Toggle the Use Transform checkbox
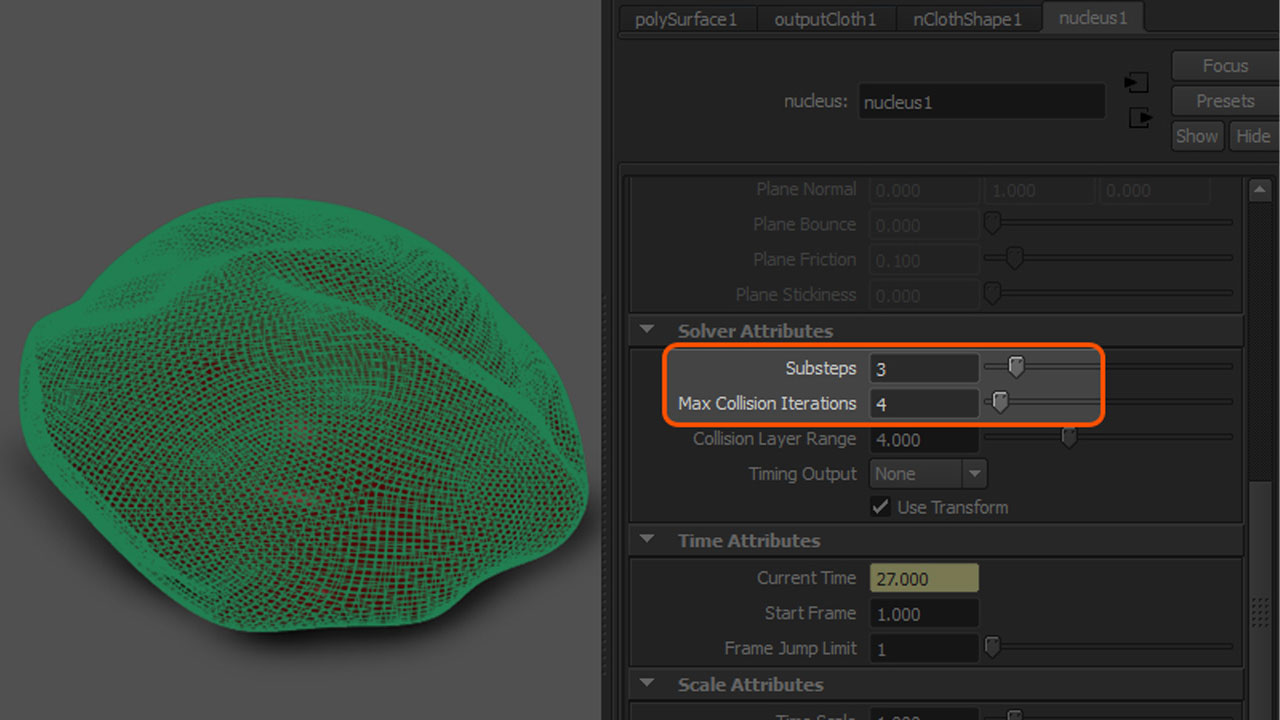1280x720 pixels. point(880,507)
